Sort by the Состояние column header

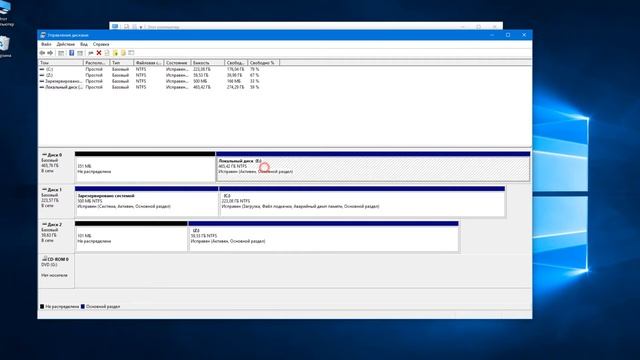point(177,63)
